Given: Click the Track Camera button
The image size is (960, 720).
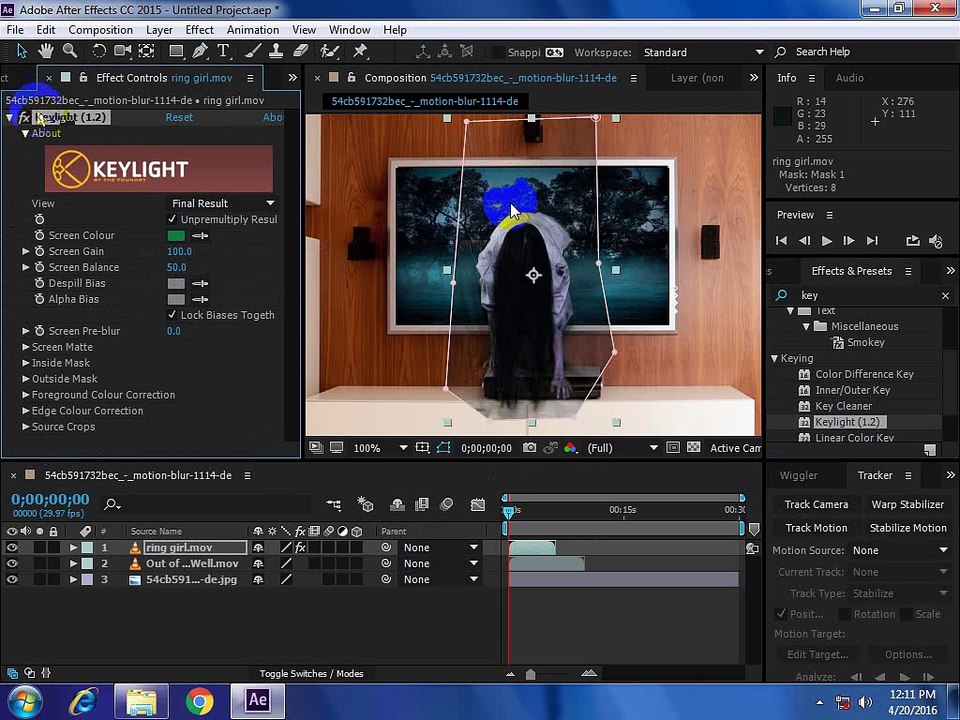Looking at the screenshot, I should (816, 504).
